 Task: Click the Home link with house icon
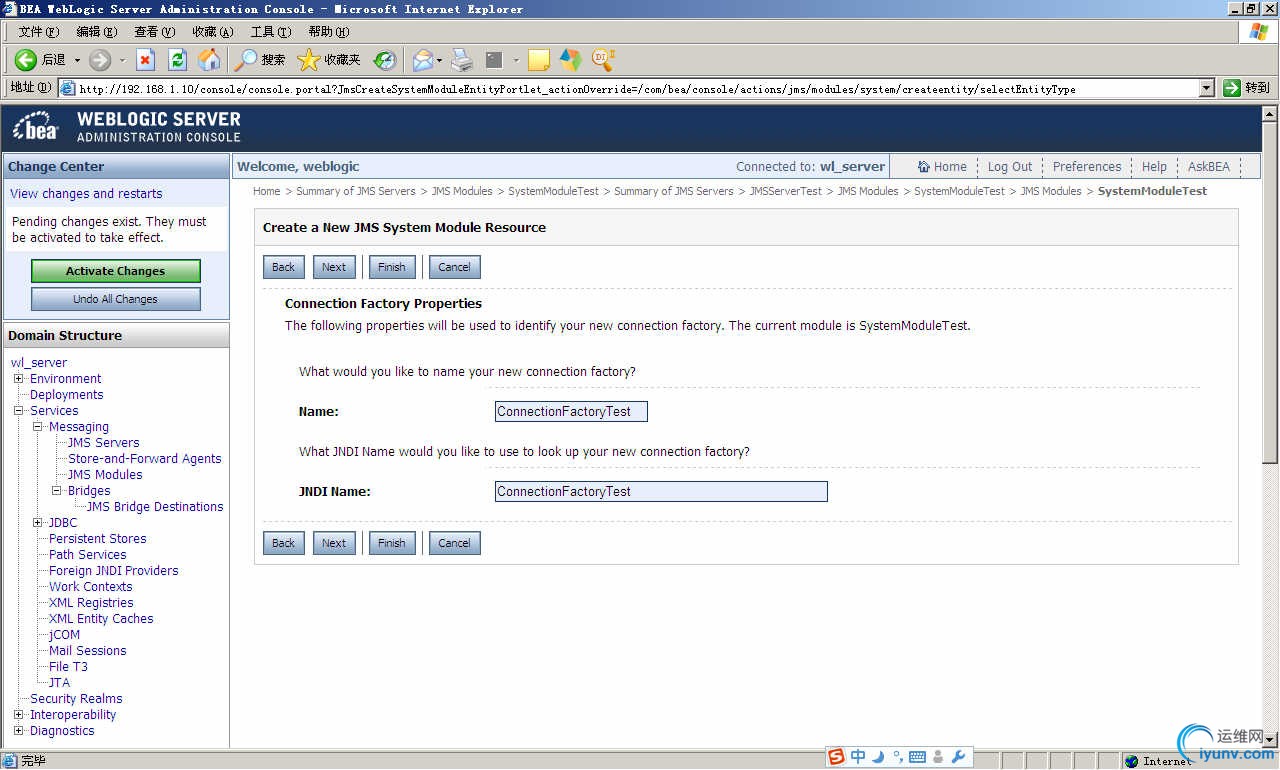tap(943, 167)
